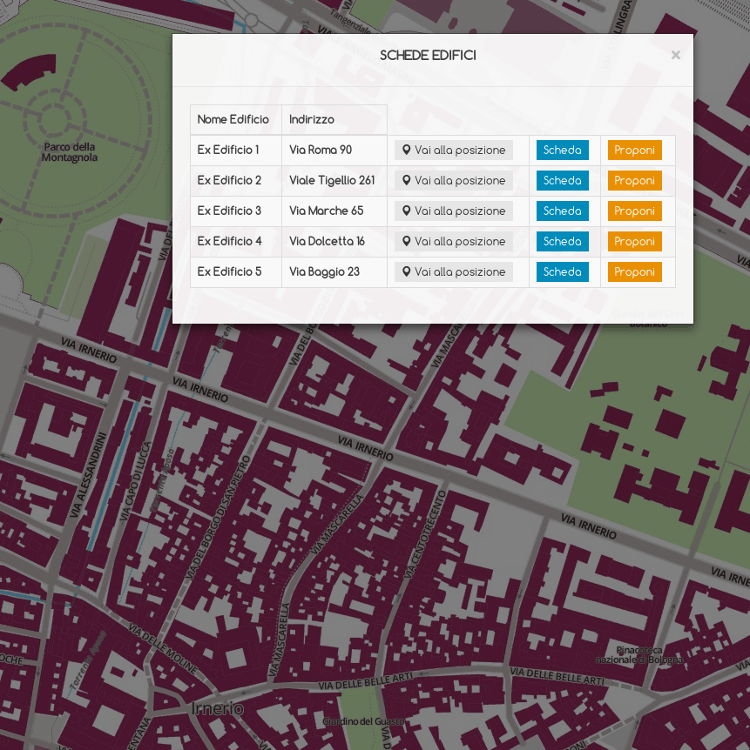Viewport: 750px width, 750px height.
Task: Open Scheda for Ex Edificio 5
Action: pos(562,272)
